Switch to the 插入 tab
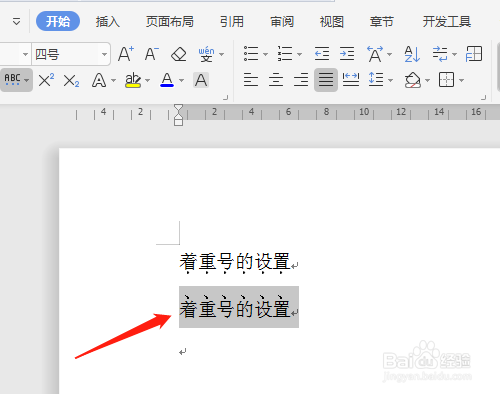 pos(107,22)
